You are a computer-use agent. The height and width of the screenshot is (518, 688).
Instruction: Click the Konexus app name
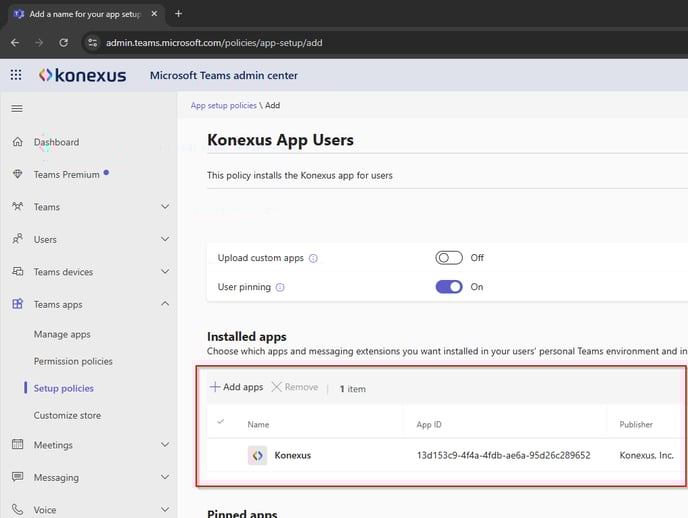tap(293, 455)
